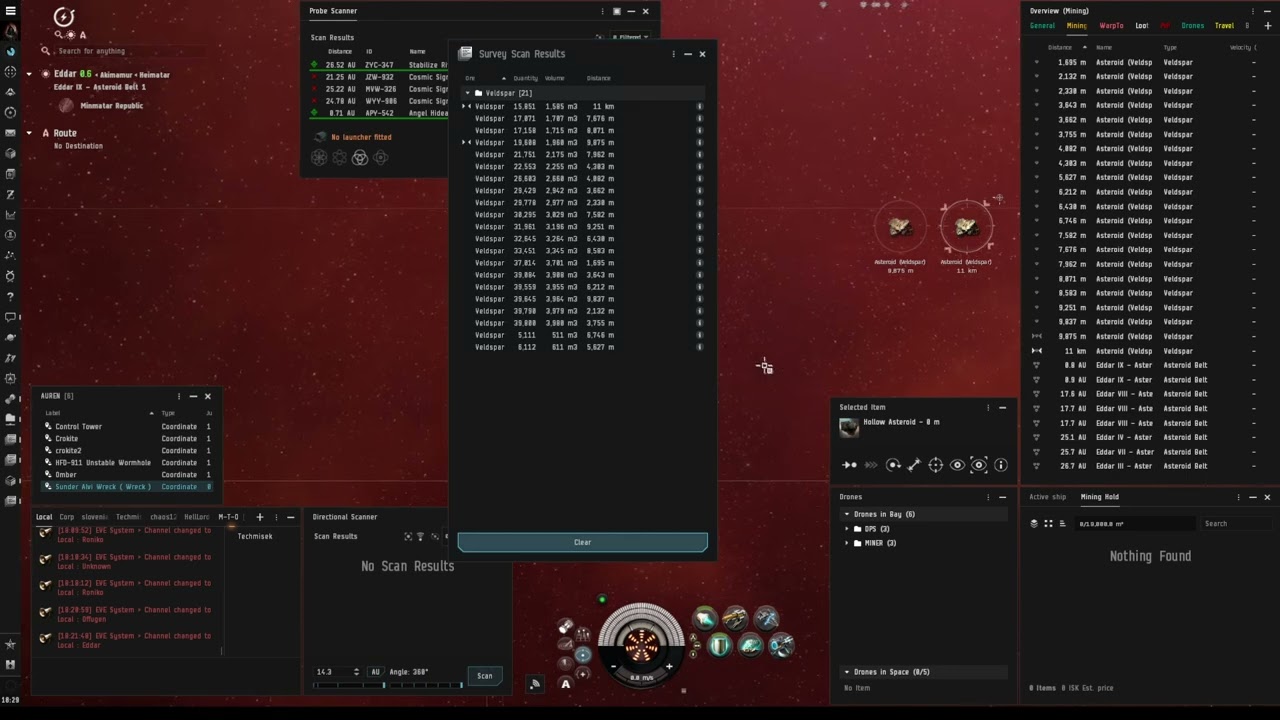
Task: Collapse Drones in Bay (6) section
Action: (x=846, y=514)
